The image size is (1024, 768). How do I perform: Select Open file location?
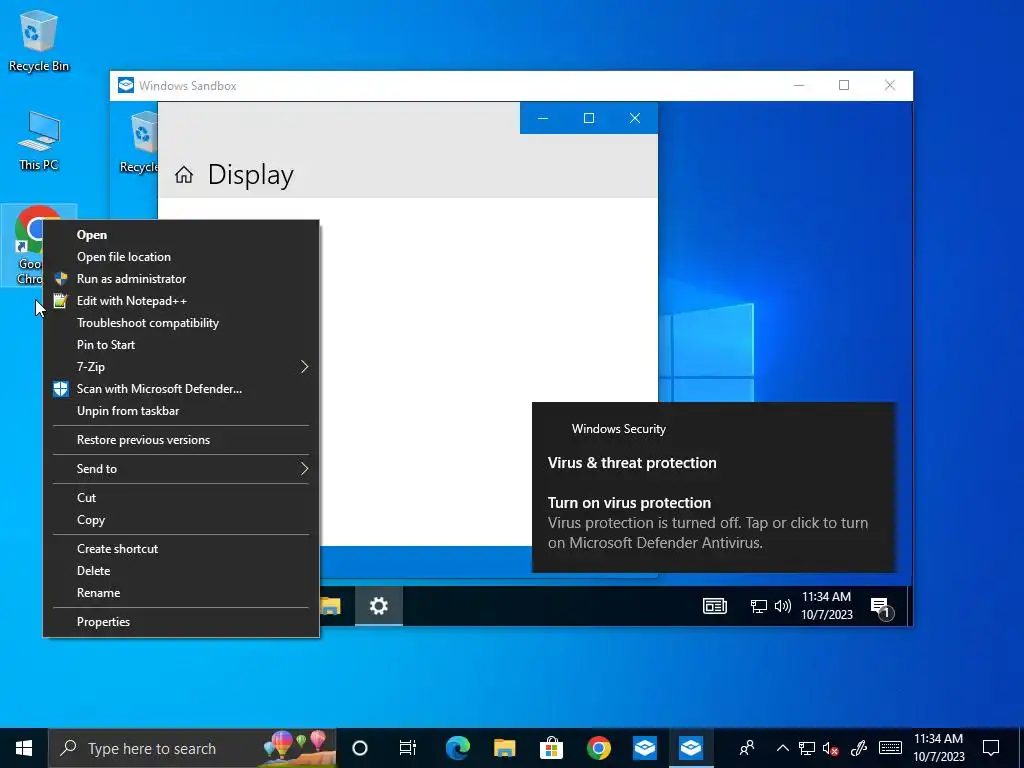pos(181,257)
